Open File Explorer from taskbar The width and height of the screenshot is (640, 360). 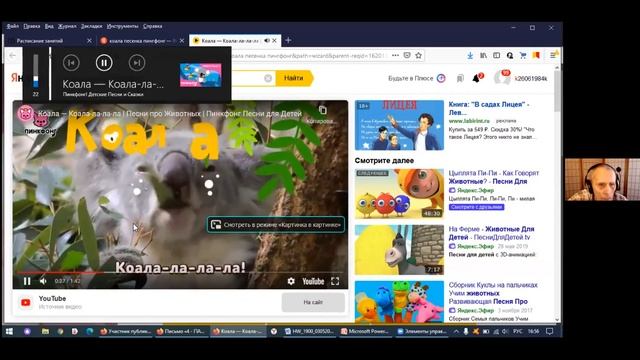[x=45, y=331]
